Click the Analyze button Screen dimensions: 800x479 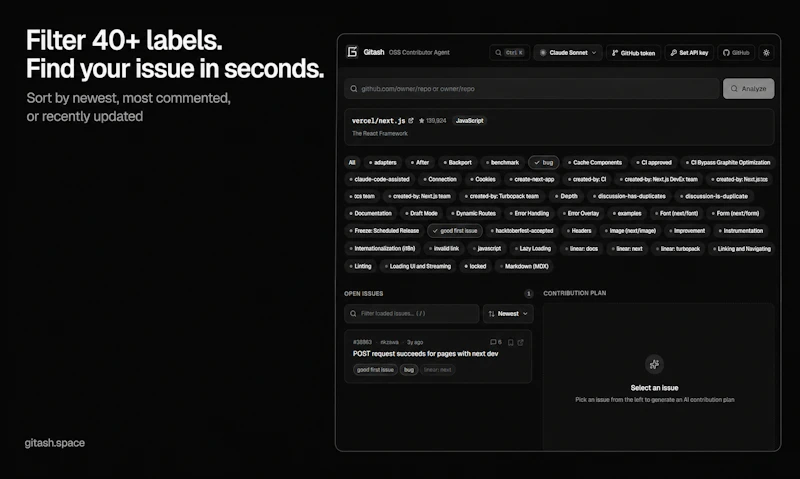coord(748,89)
